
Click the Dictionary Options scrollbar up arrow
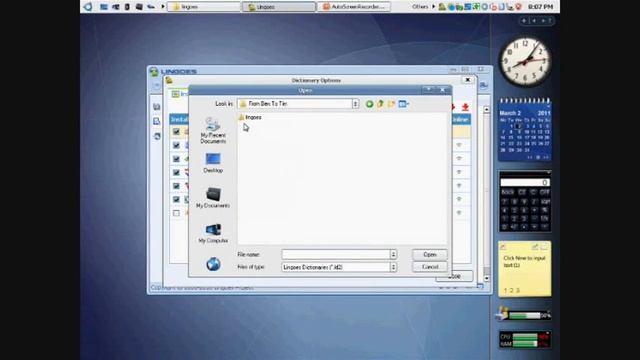[x=486, y=110]
